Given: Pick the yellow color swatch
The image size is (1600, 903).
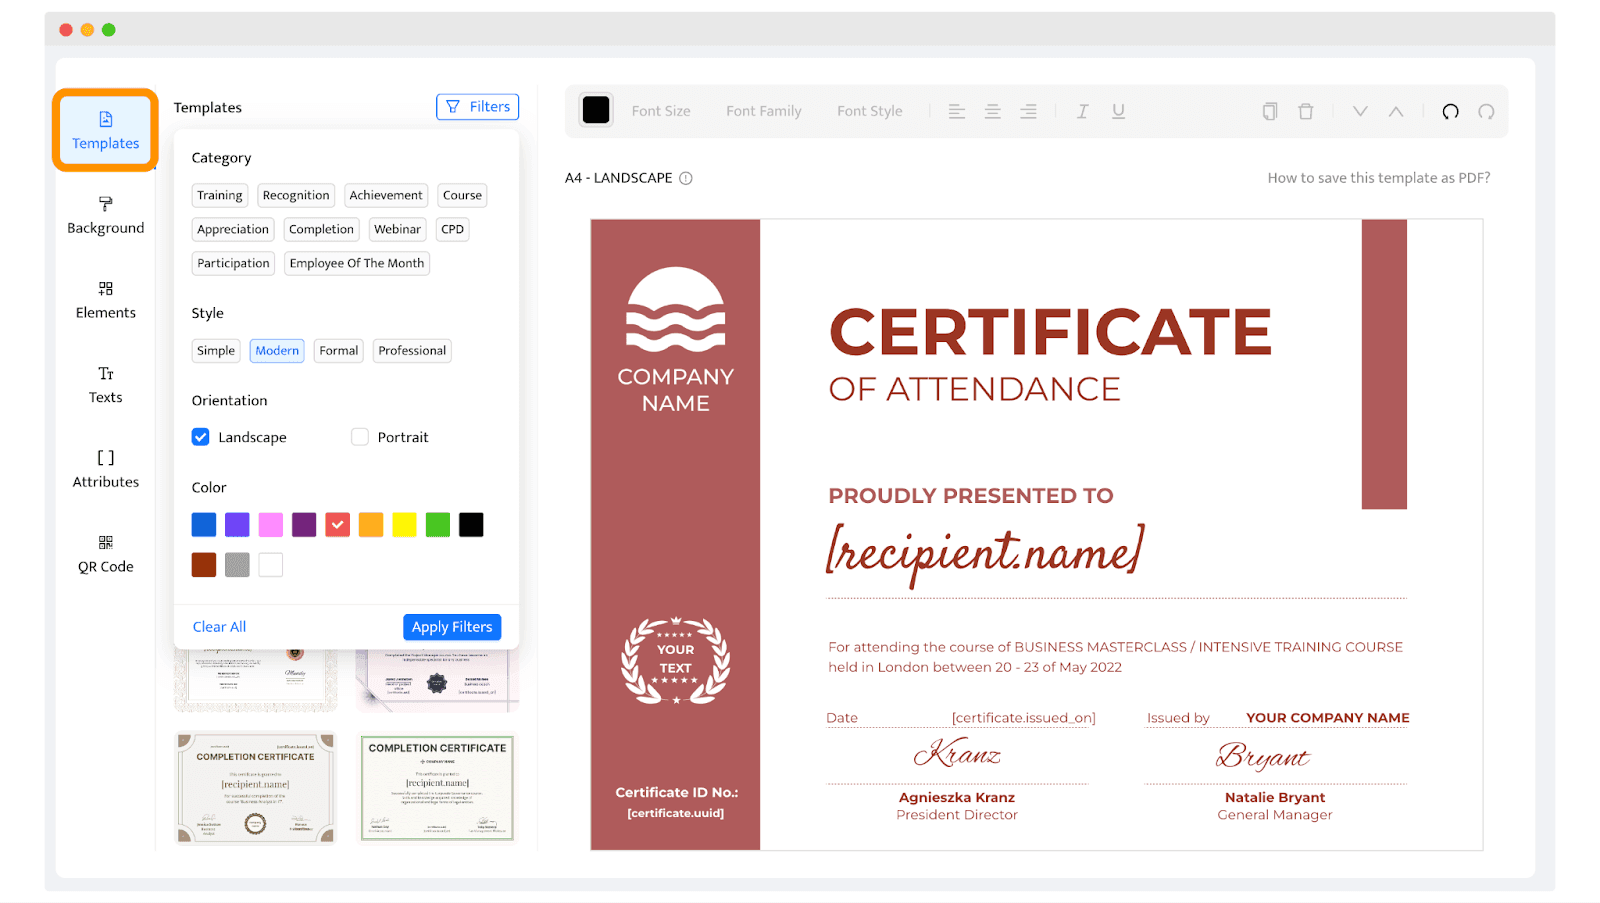Looking at the screenshot, I should coord(404,525).
